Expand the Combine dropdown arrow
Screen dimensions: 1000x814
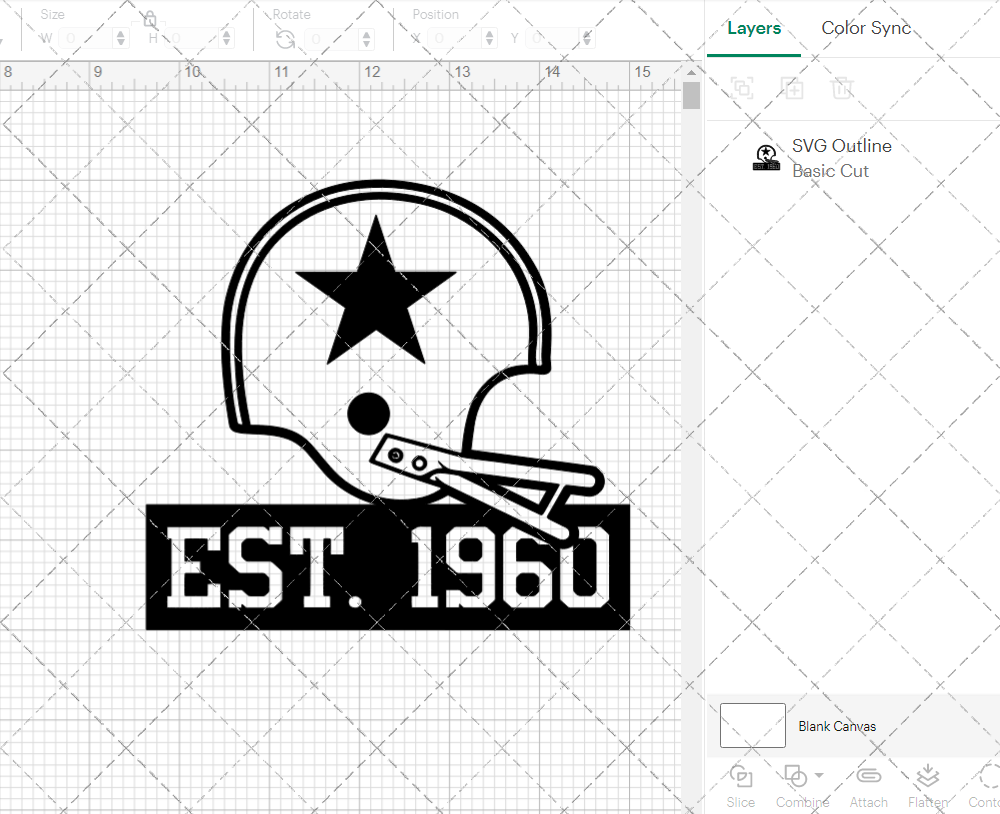(x=819, y=776)
